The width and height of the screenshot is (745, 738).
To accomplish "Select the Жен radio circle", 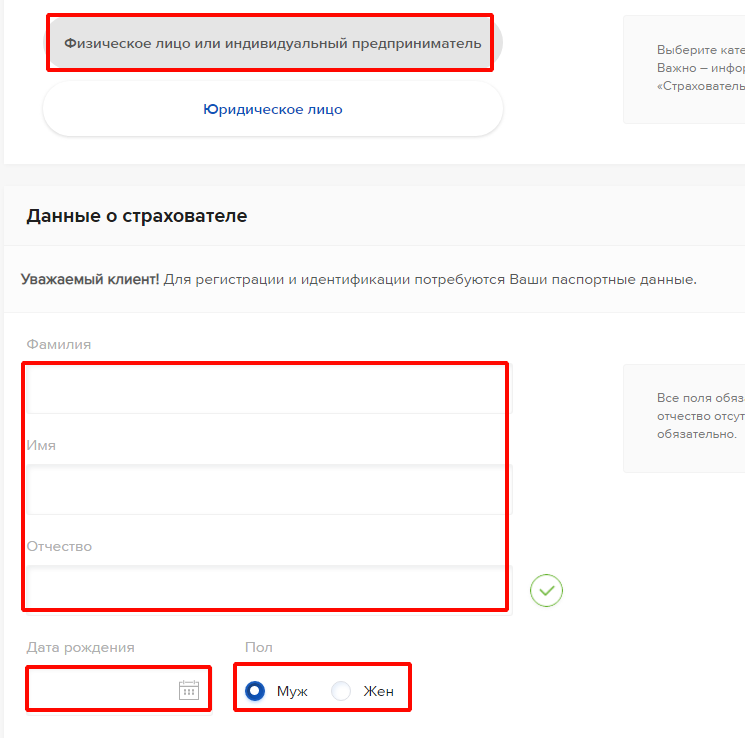I will (341, 690).
